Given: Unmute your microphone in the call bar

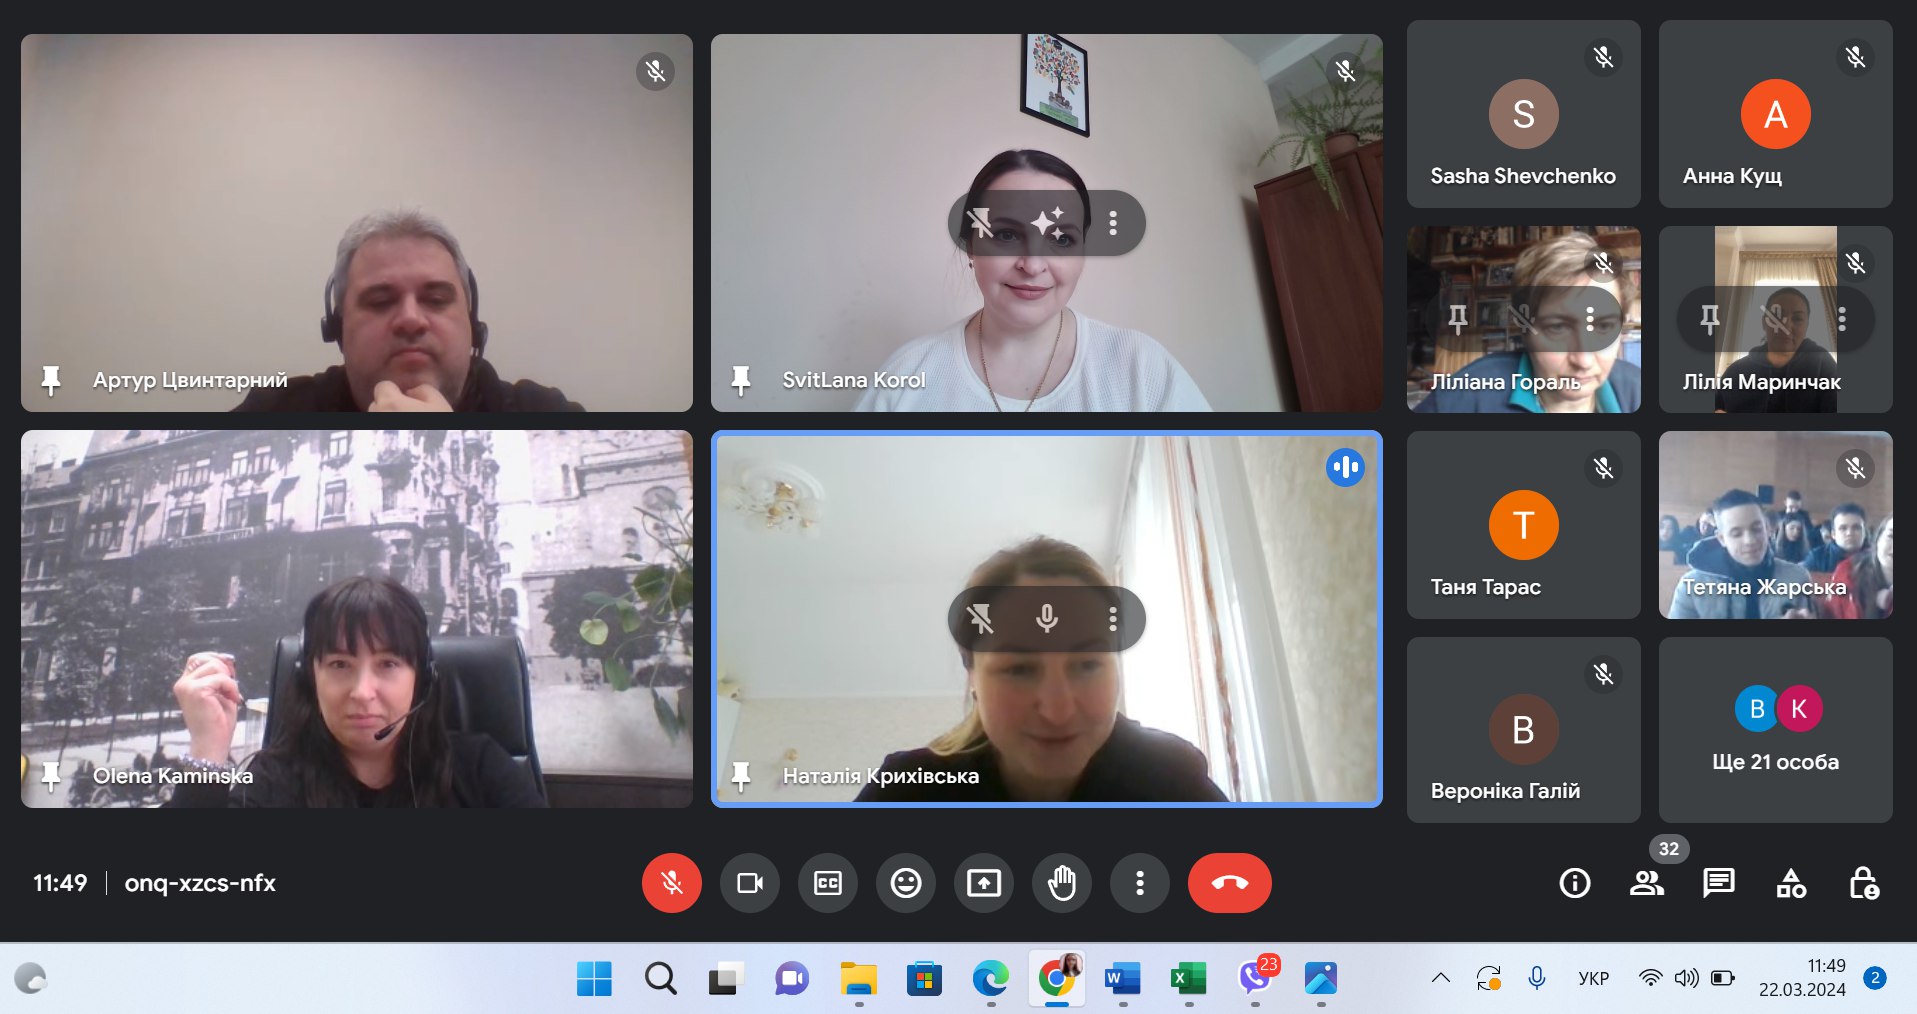Looking at the screenshot, I should [671, 883].
